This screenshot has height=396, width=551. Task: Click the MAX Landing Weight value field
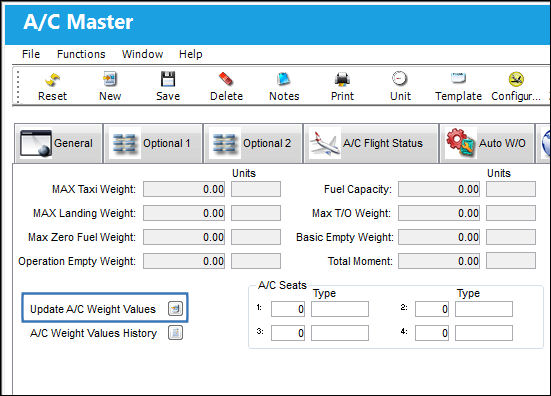pos(184,213)
